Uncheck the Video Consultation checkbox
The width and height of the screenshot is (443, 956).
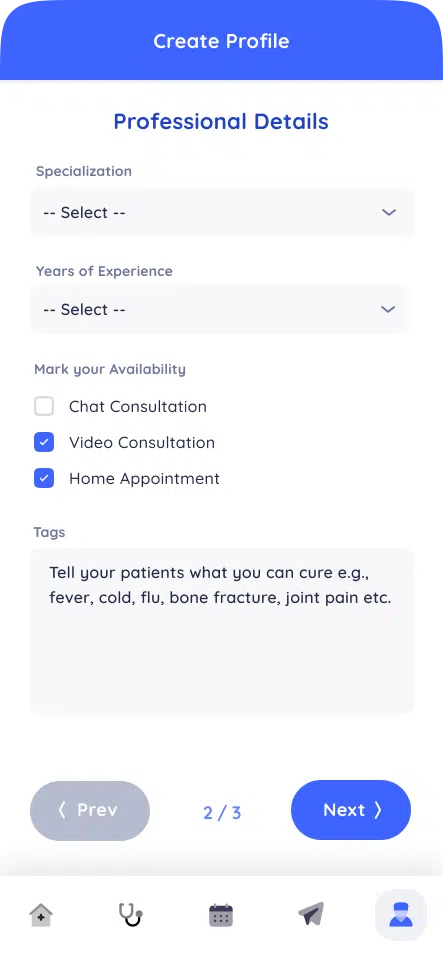click(x=44, y=443)
